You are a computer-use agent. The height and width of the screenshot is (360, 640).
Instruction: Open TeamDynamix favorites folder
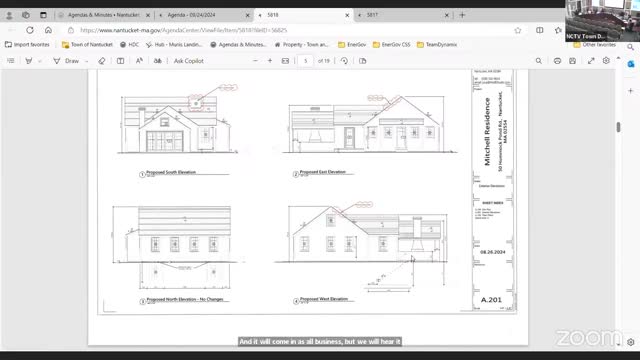(x=437, y=44)
